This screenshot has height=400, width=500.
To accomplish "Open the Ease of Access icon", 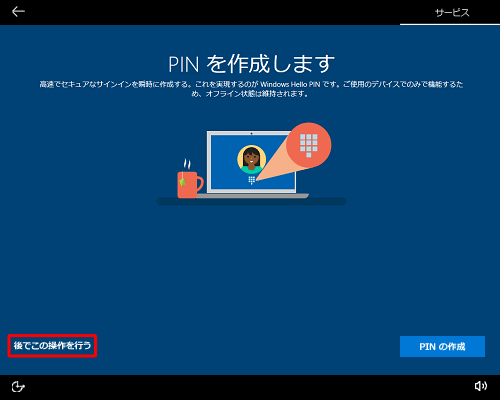I will pos(18,387).
